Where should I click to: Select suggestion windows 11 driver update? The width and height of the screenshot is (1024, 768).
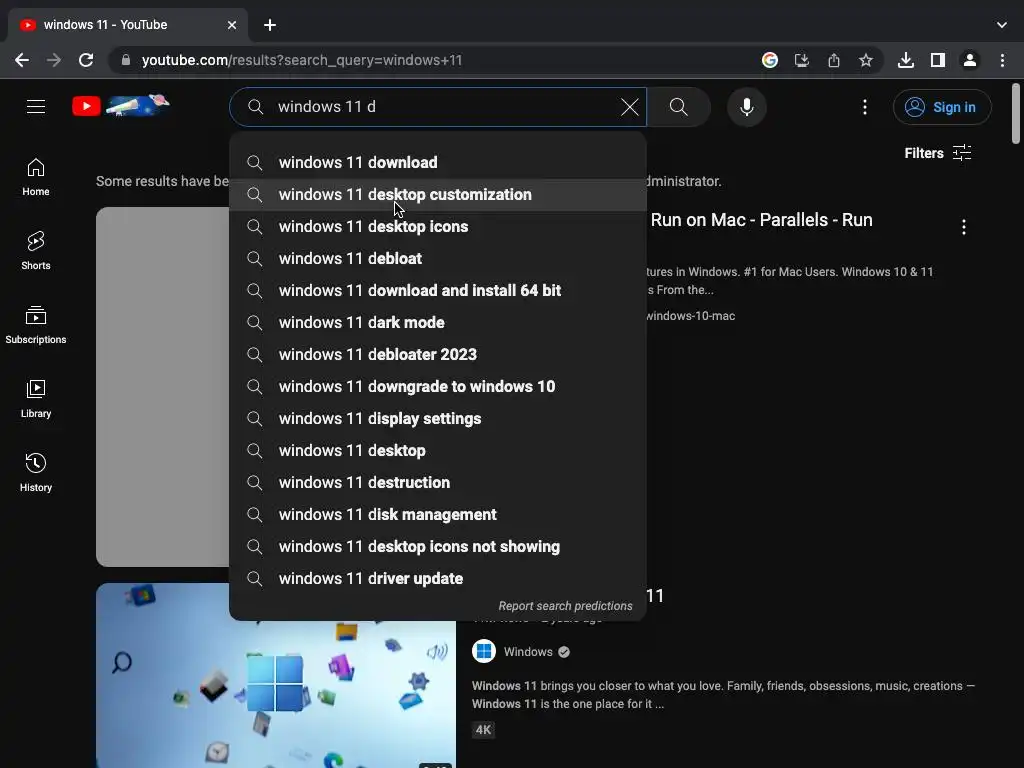[x=438, y=579]
